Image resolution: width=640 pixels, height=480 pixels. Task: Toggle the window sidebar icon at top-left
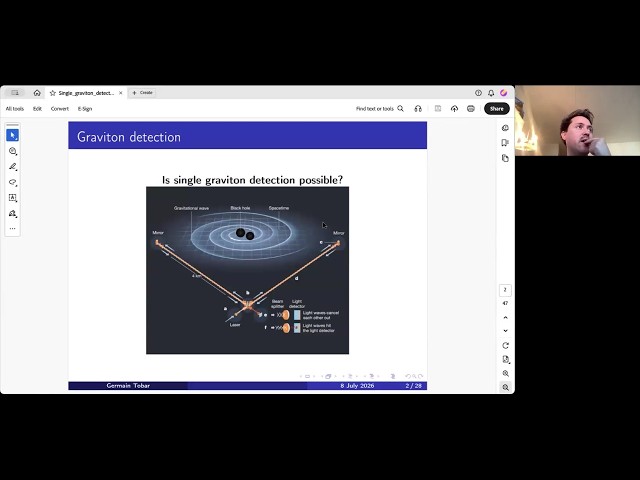(15, 93)
